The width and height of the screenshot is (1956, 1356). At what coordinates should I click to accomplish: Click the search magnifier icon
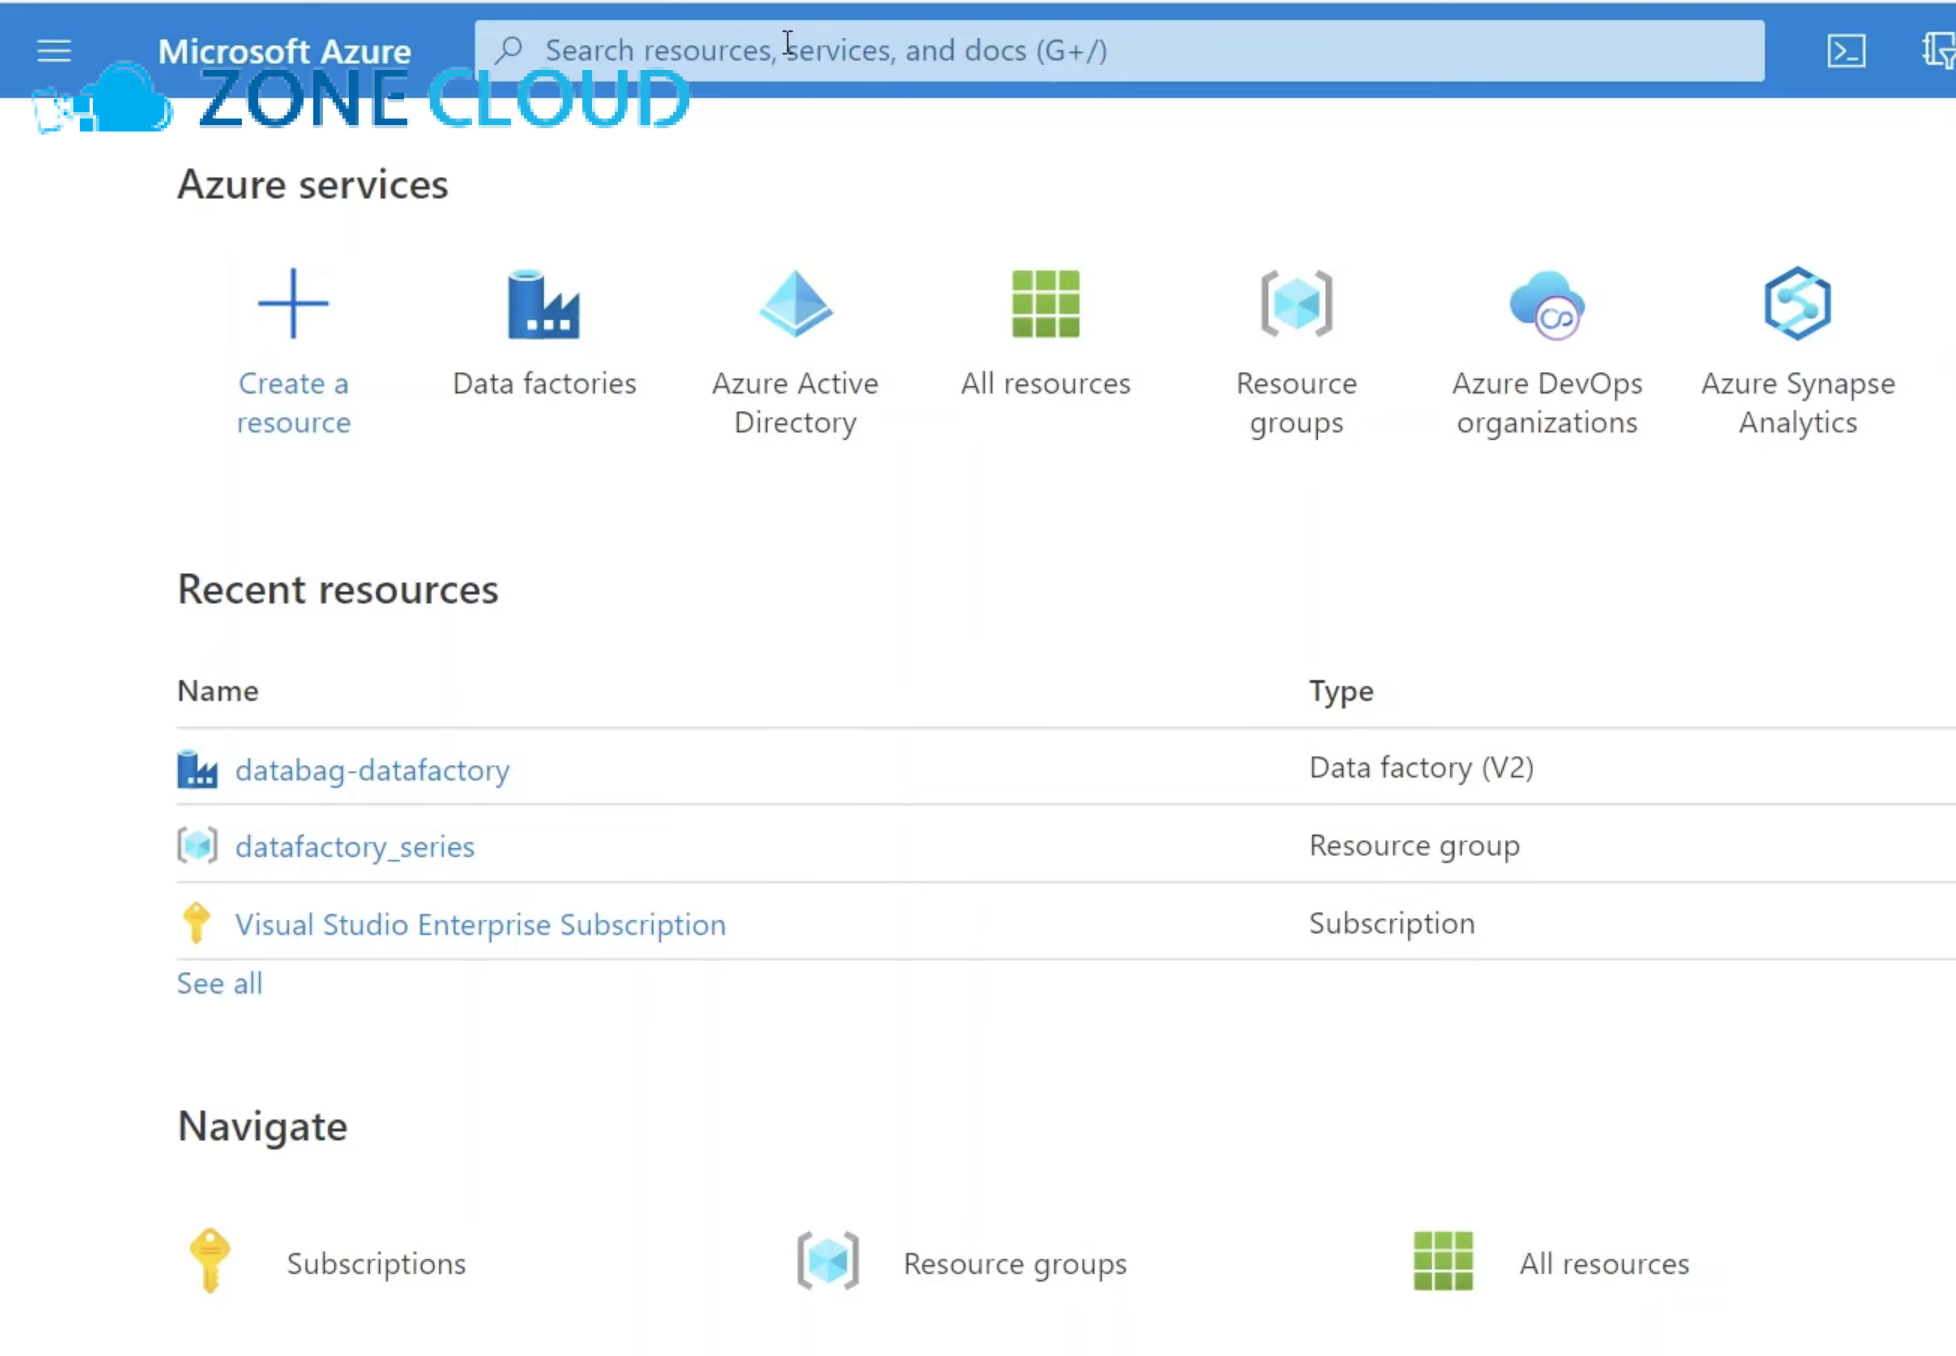pyautogui.click(x=509, y=49)
